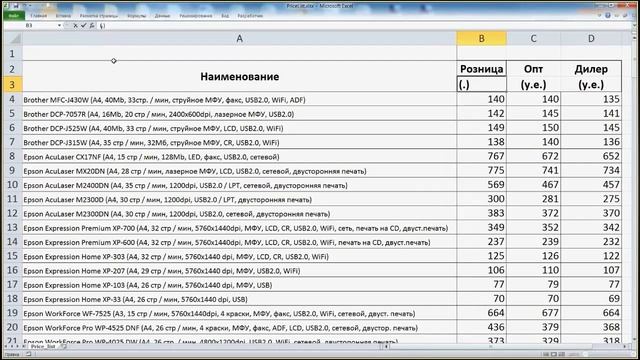This screenshot has height=360, width=640.
Task: Open the Формулы ribbon tab
Action: [136, 16]
